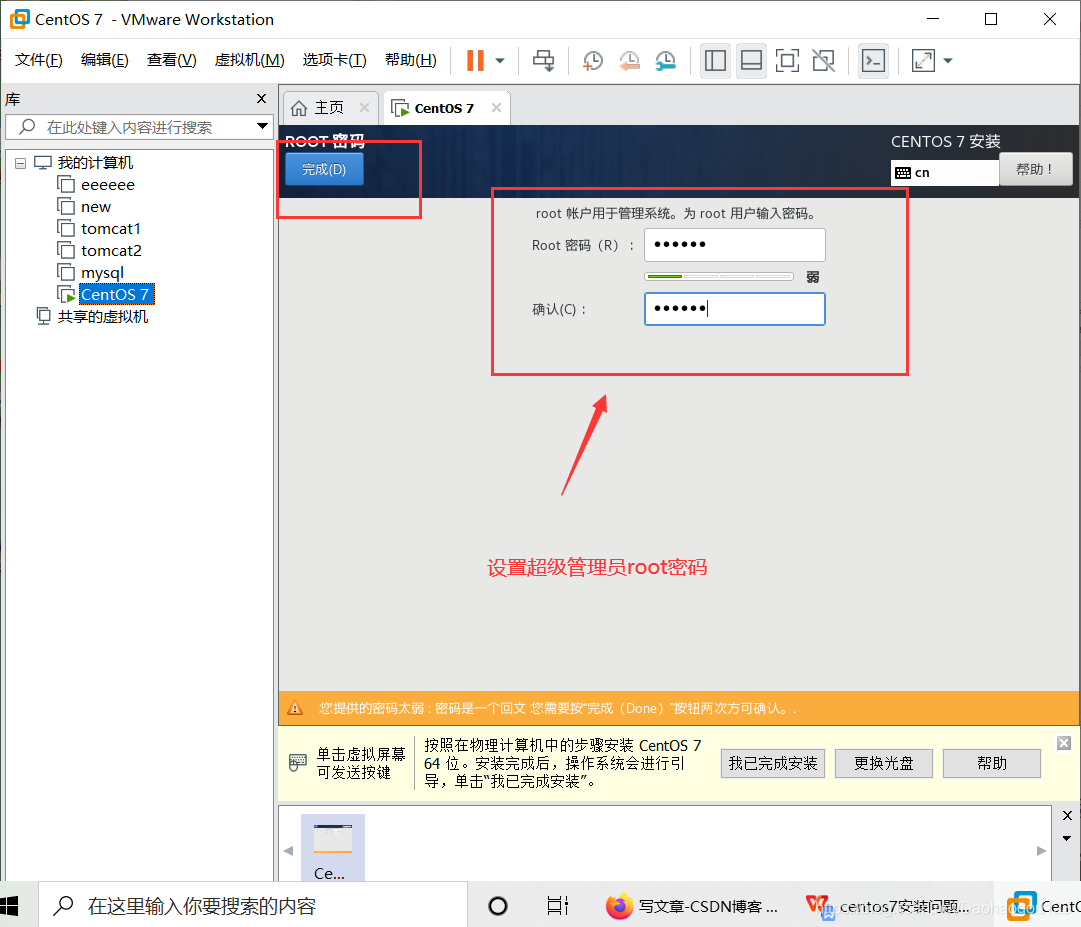Click the 我已完成安装 button
The width and height of the screenshot is (1081, 927).
click(x=772, y=763)
